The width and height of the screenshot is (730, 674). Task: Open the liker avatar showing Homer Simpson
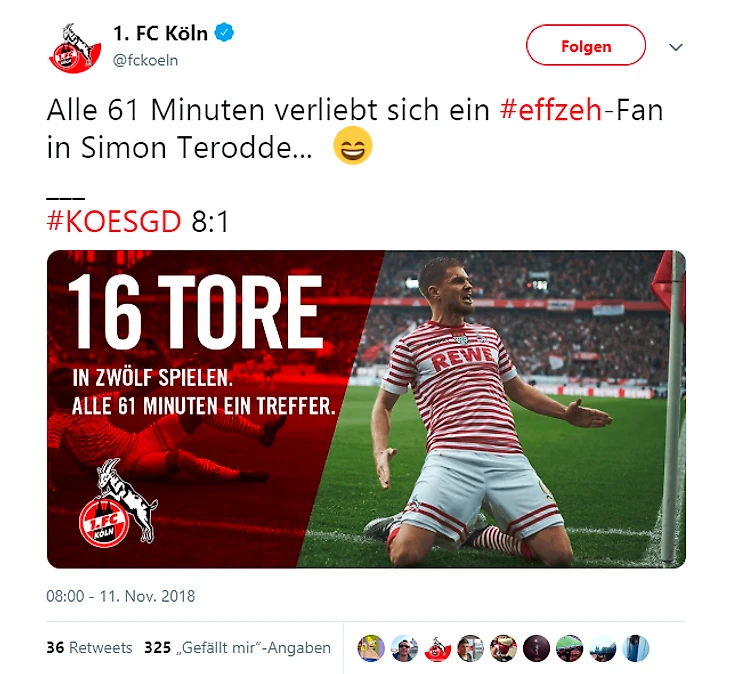(x=371, y=648)
